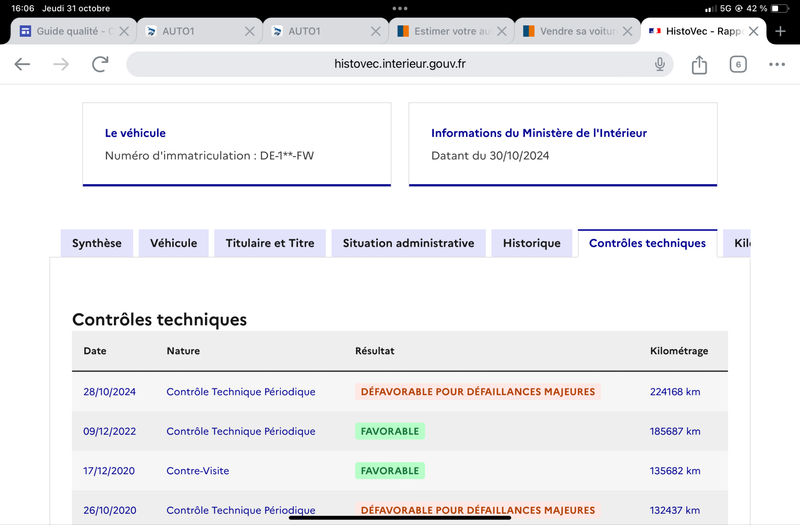Tap the 16:06 clock in status bar
The width and height of the screenshot is (800, 525).
coord(22,9)
